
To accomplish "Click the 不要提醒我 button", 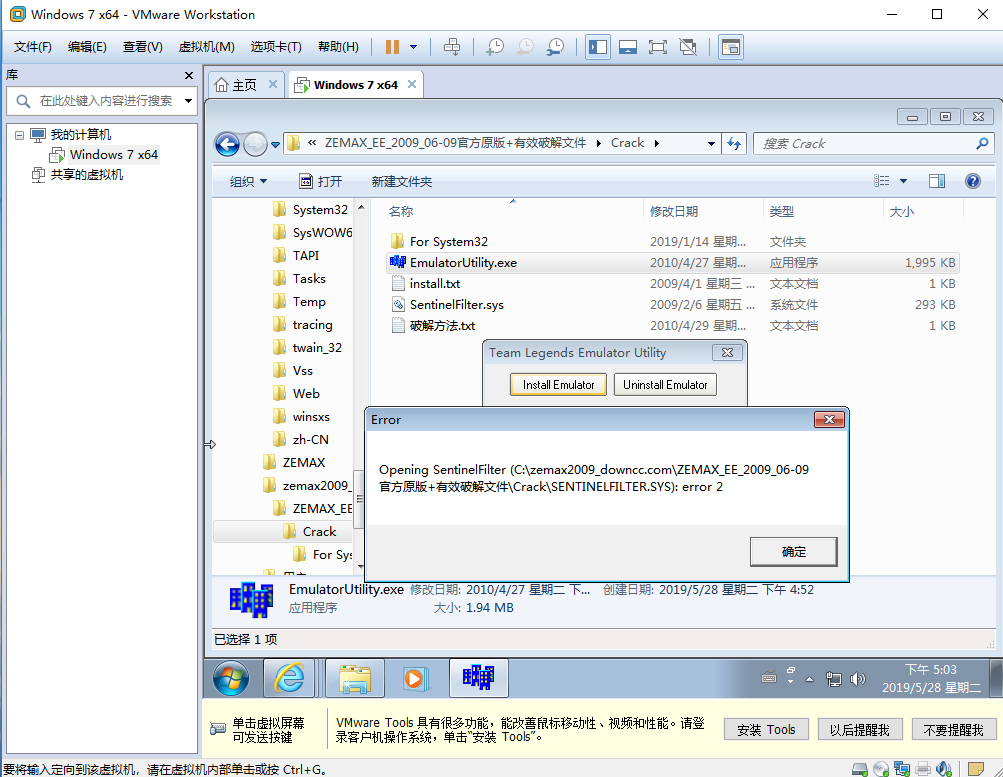I will tap(953, 730).
